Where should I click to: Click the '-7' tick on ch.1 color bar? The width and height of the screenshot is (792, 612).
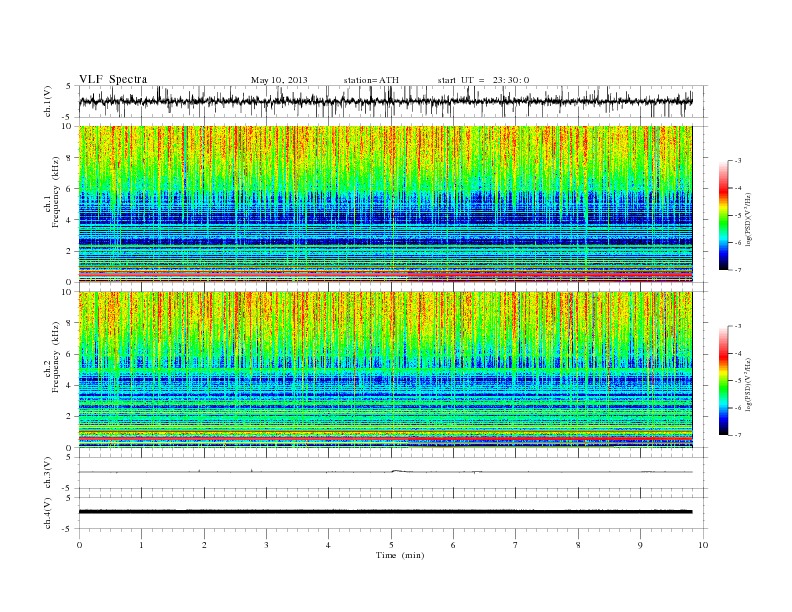click(x=738, y=270)
